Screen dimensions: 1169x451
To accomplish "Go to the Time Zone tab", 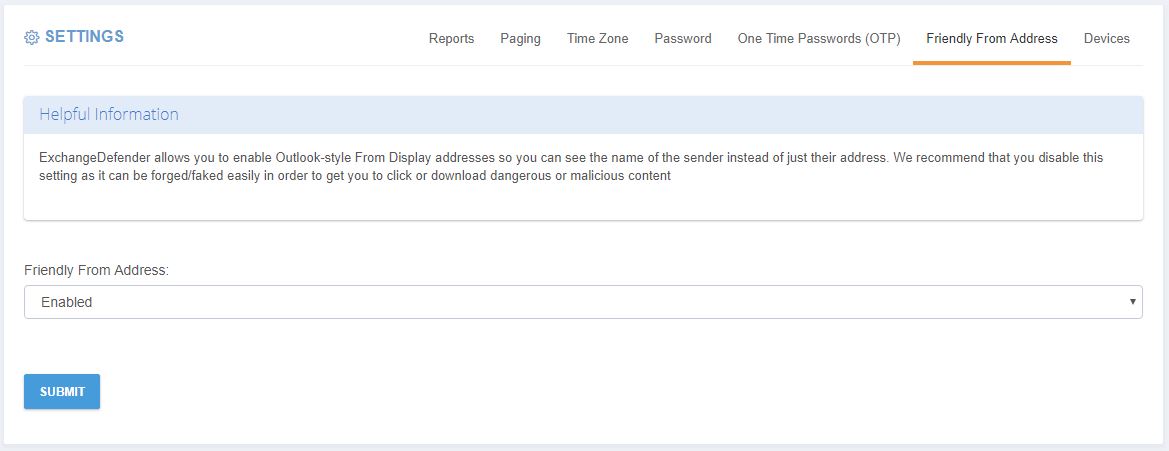I will pos(597,39).
